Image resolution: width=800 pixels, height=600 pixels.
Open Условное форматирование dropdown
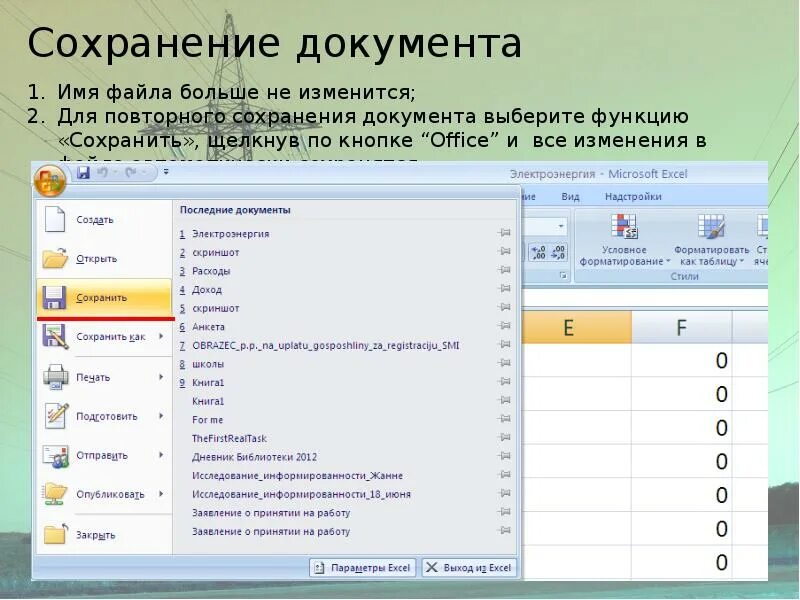(624, 240)
